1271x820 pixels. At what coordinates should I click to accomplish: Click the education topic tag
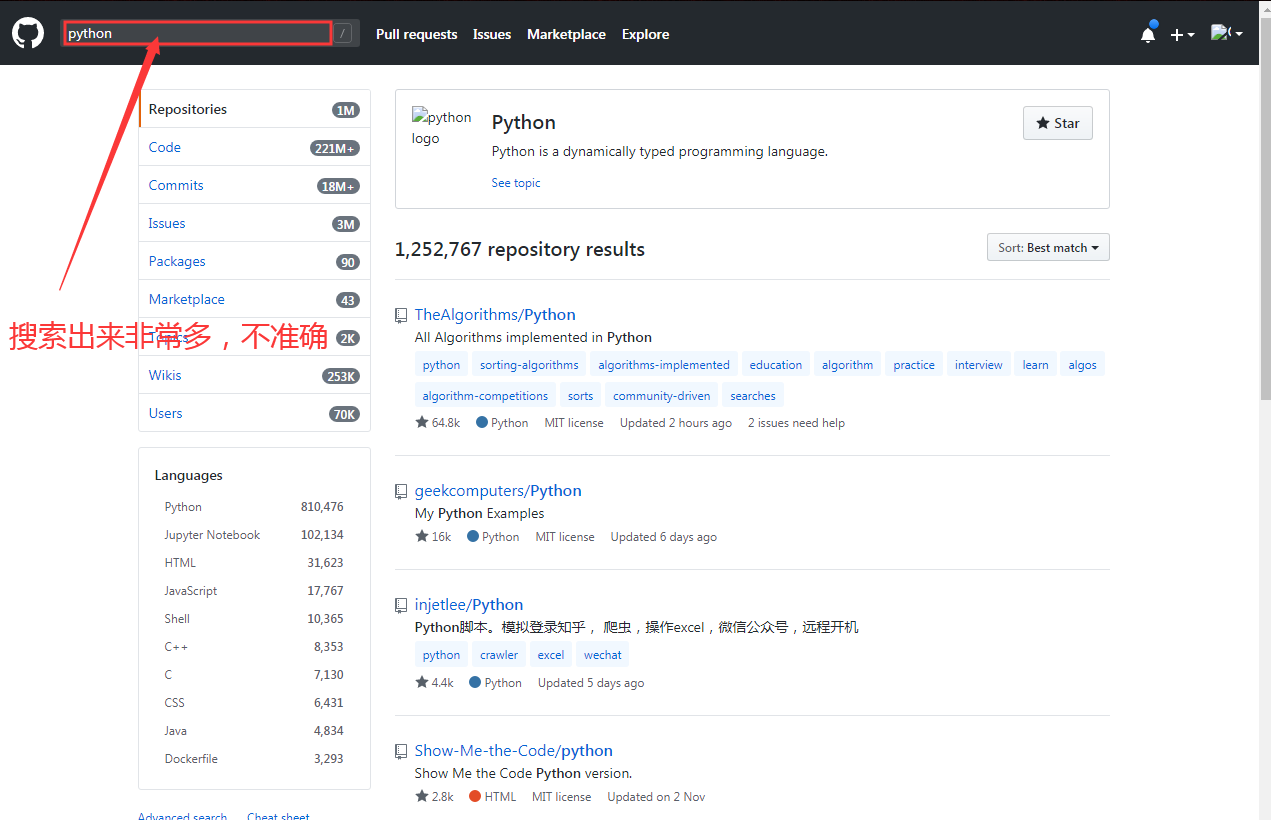[x=776, y=365]
